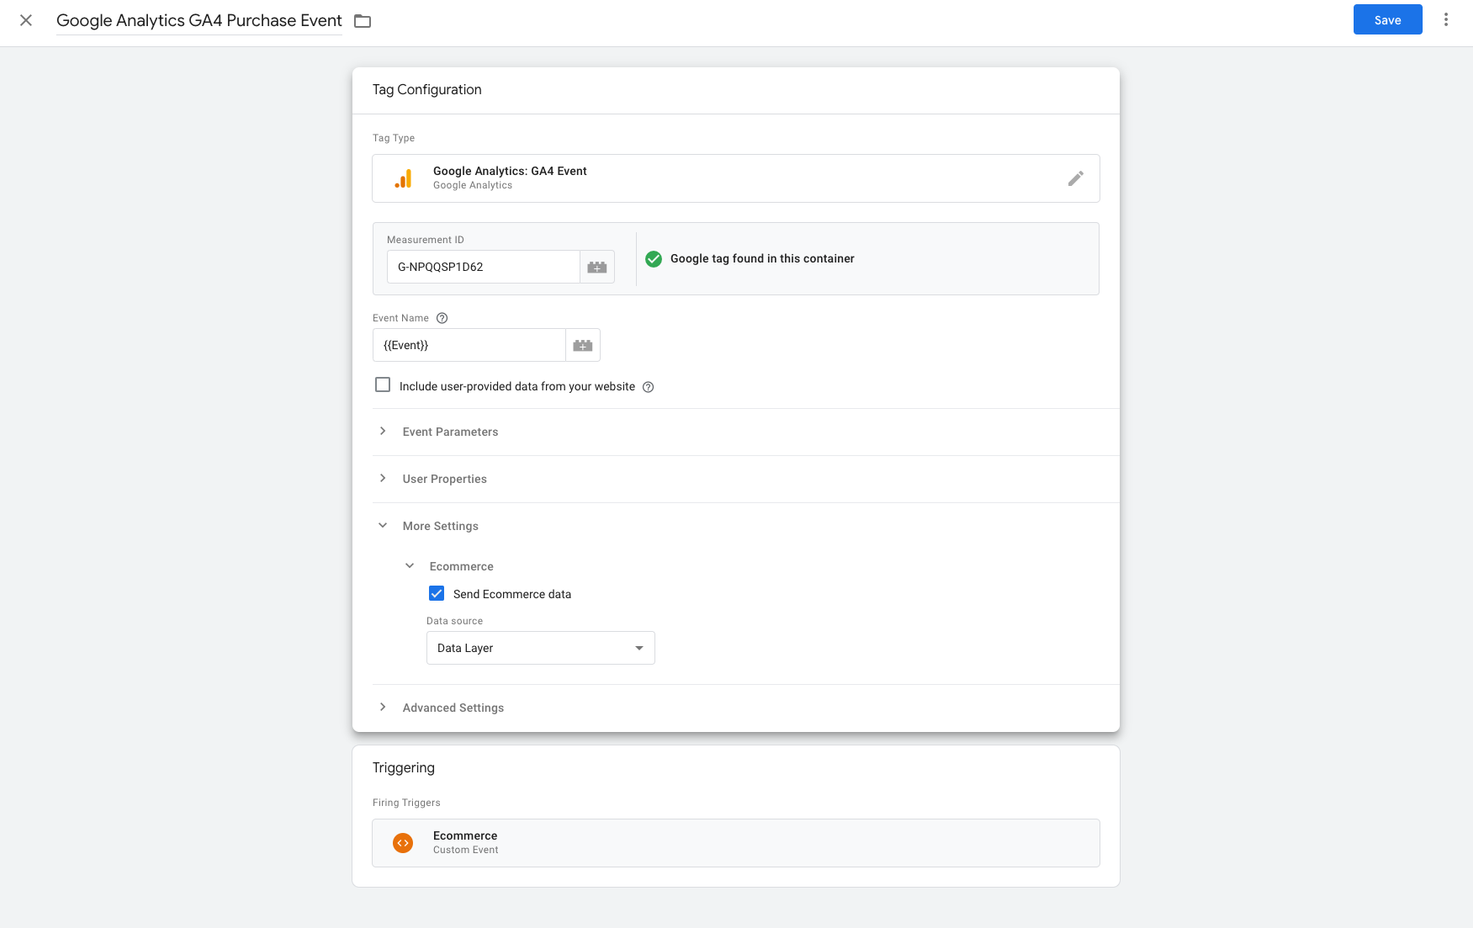Expand the Event Parameters section
This screenshot has height=928, width=1473.
[735, 432]
